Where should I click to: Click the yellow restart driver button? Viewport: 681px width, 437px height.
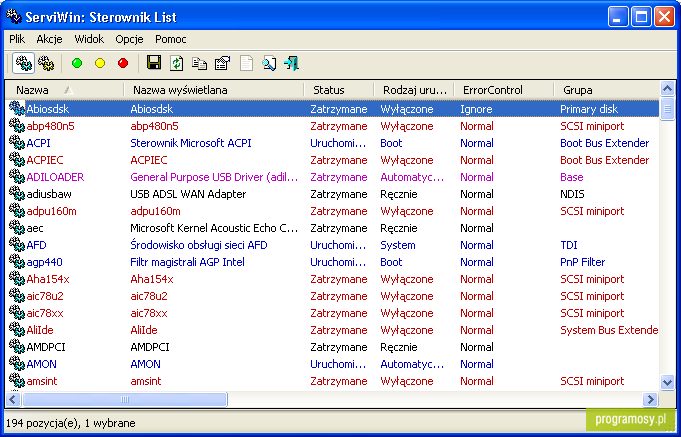click(x=100, y=63)
